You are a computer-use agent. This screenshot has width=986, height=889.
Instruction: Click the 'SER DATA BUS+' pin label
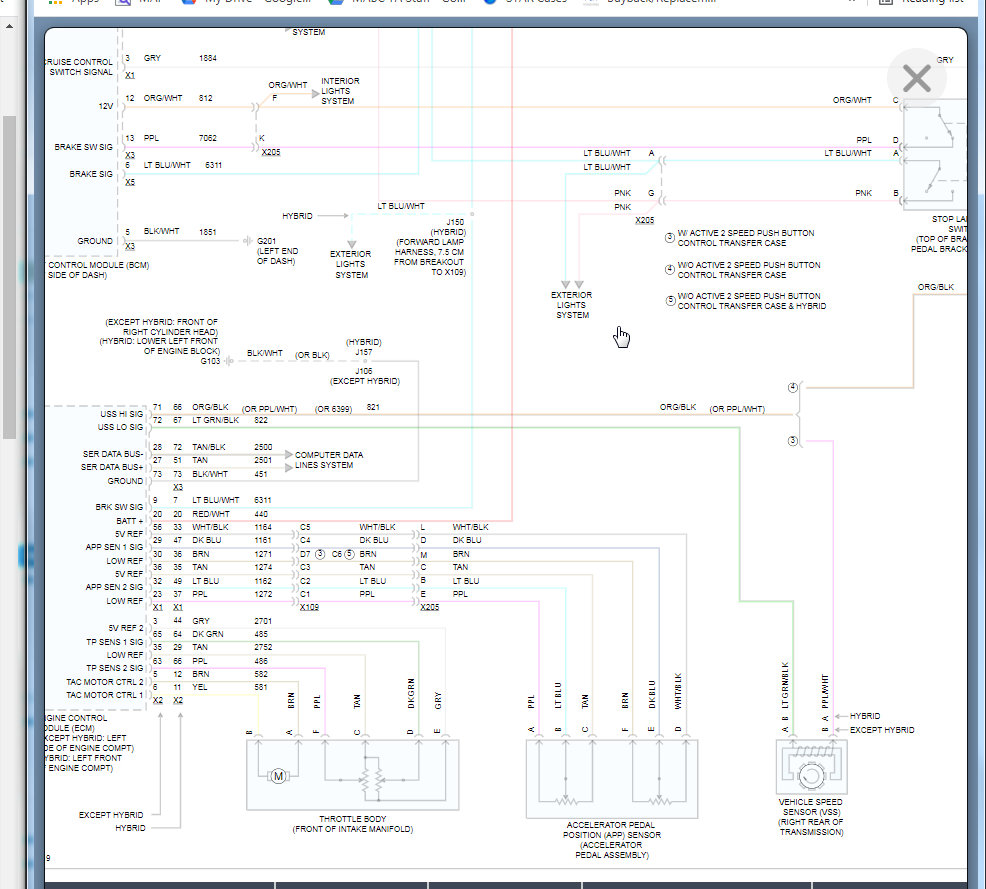(112, 467)
